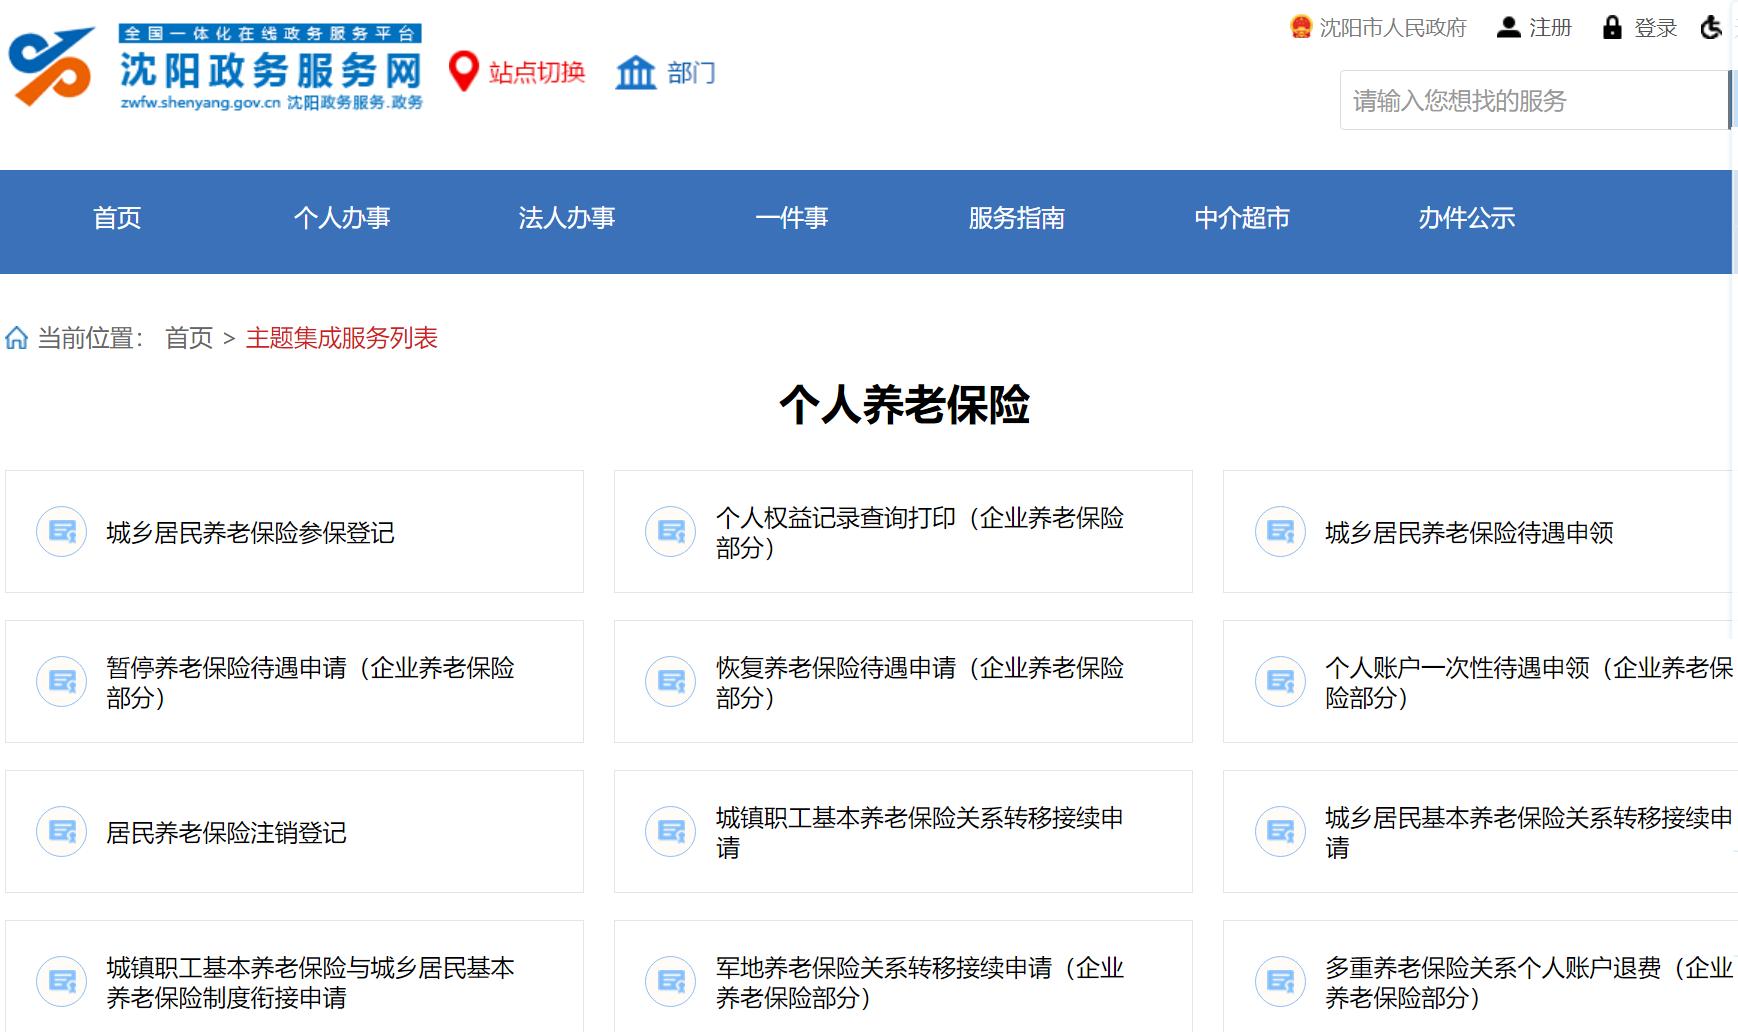Click the service icon beside 城乡居民养老保险参保登记
Viewport: 1738px width, 1032px height.
pyautogui.click(x=60, y=531)
